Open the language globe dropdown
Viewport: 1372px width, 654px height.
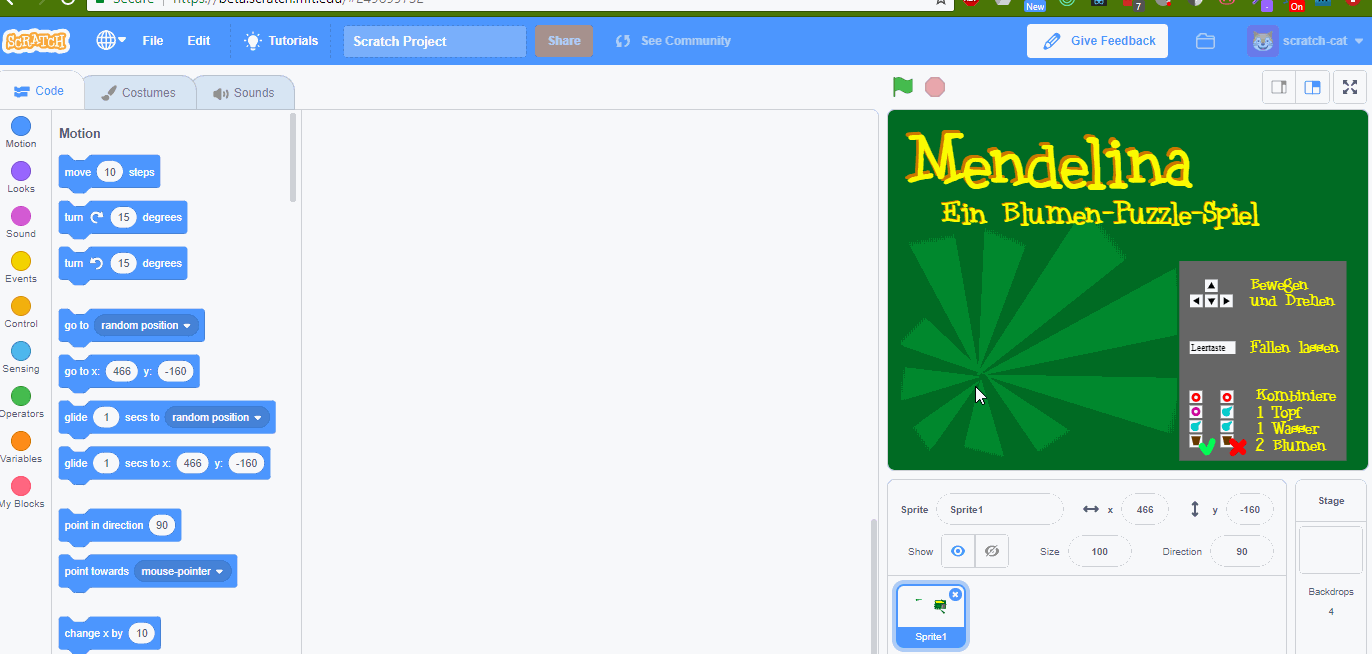(x=110, y=41)
